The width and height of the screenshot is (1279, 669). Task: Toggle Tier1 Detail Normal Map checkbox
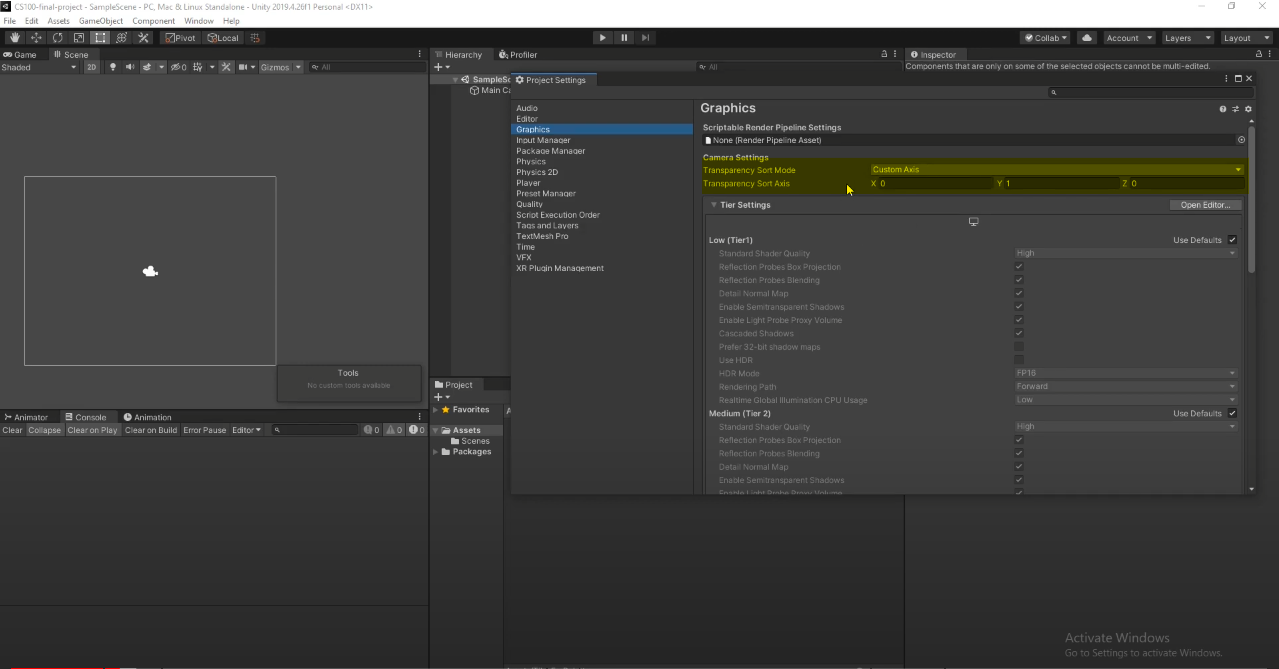[x=1019, y=294]
